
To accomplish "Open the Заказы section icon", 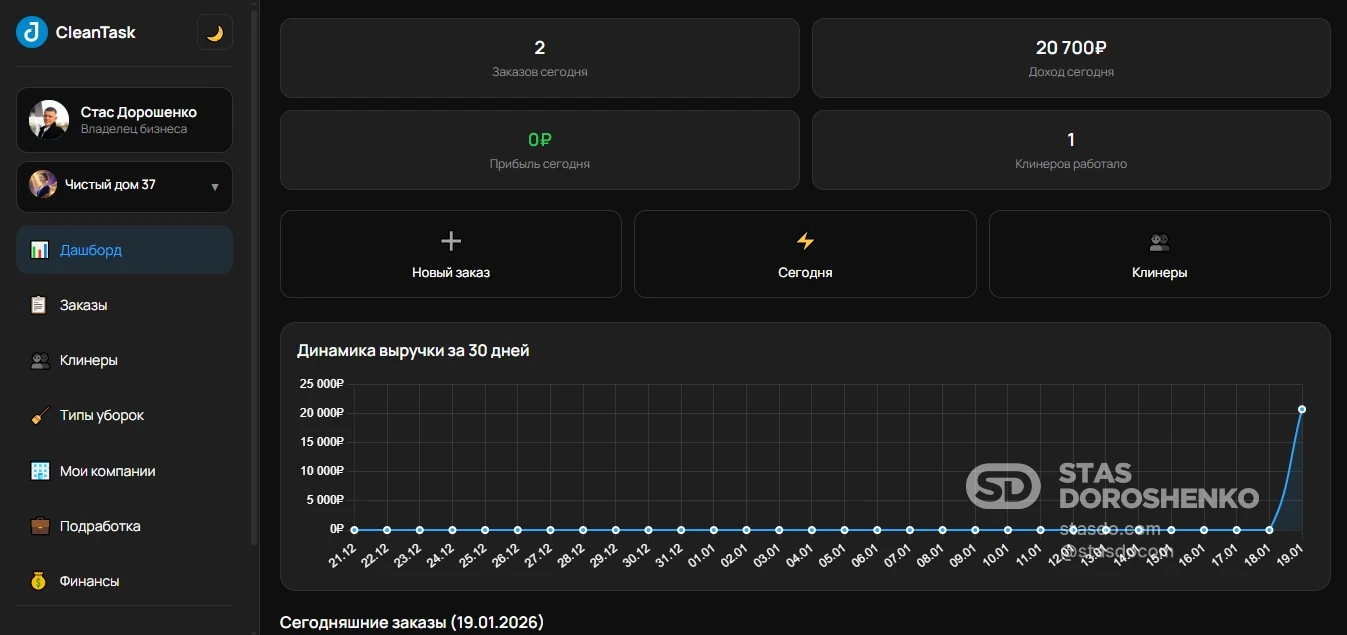I will [x=38, y=305].
